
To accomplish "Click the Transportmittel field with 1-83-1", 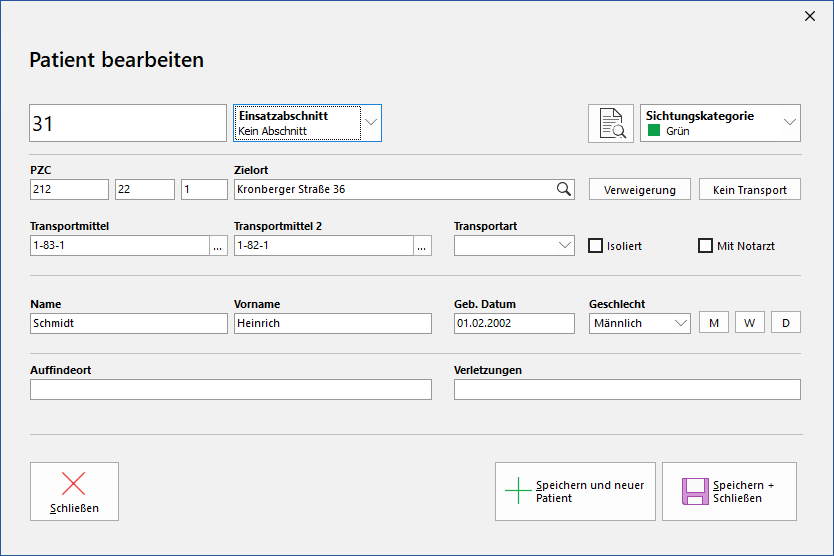I will tap(120, 246).
